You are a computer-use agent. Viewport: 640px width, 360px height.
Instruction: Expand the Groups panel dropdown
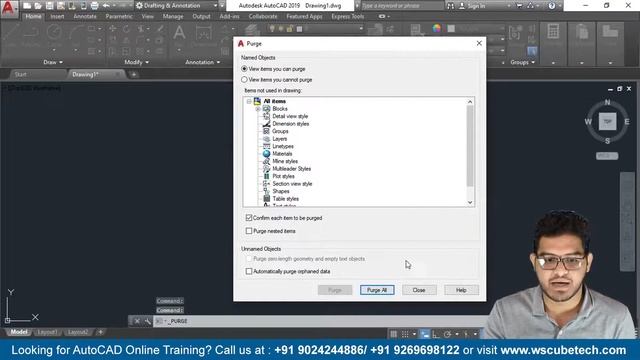coord(522,62)
